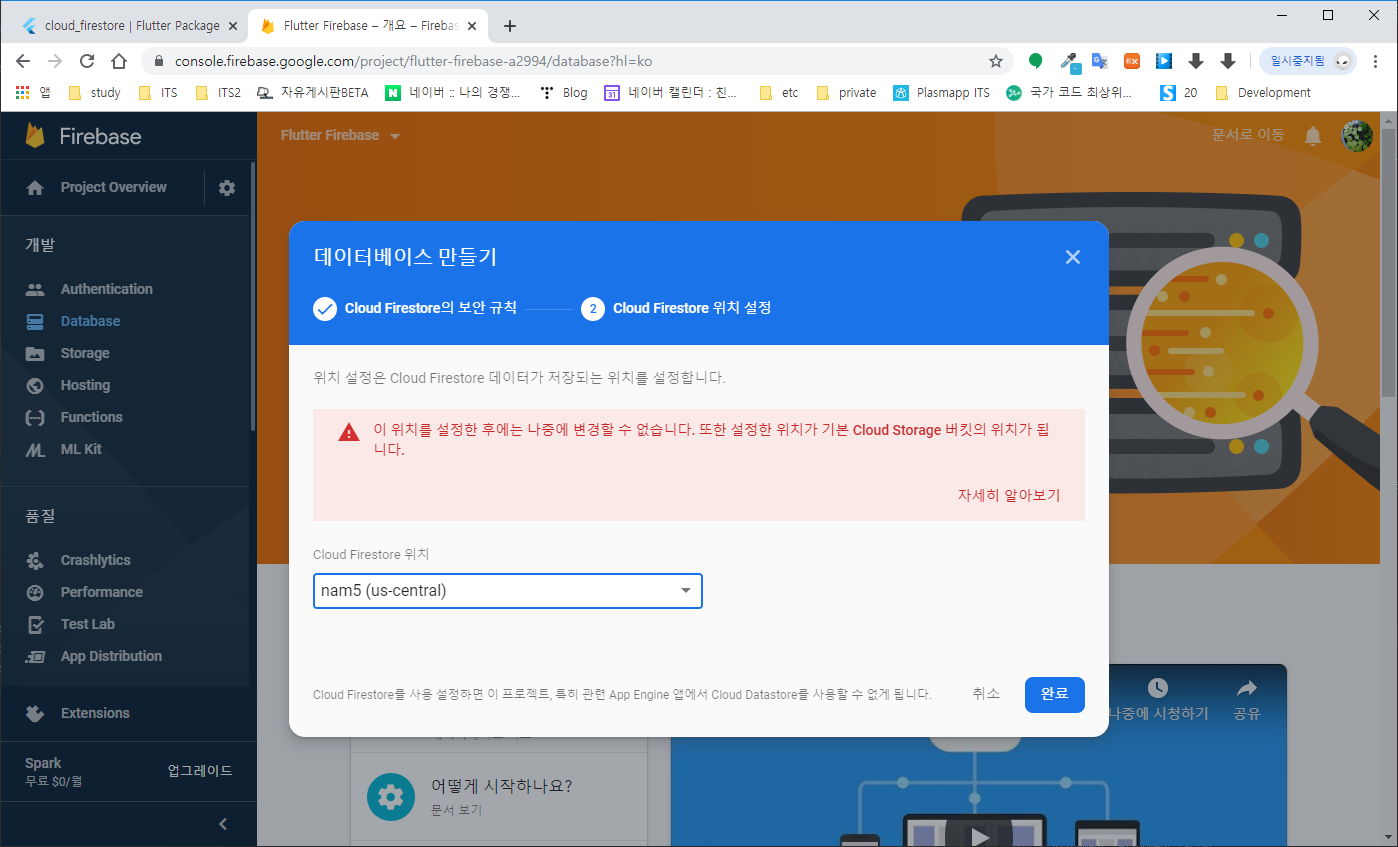This screenshot has height=847, width=1398.
Task: Click the red warning triangle icon
Action: (x=349, y=432)
